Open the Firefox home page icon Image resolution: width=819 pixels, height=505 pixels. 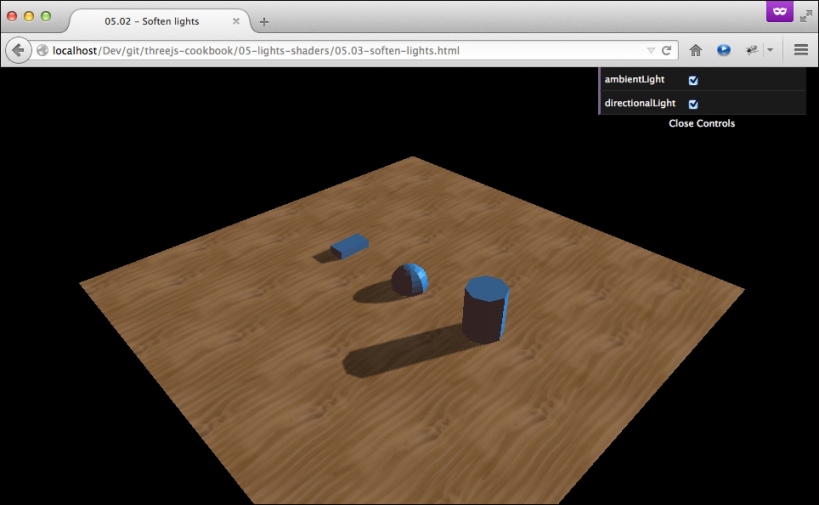(x=695, y=50)
